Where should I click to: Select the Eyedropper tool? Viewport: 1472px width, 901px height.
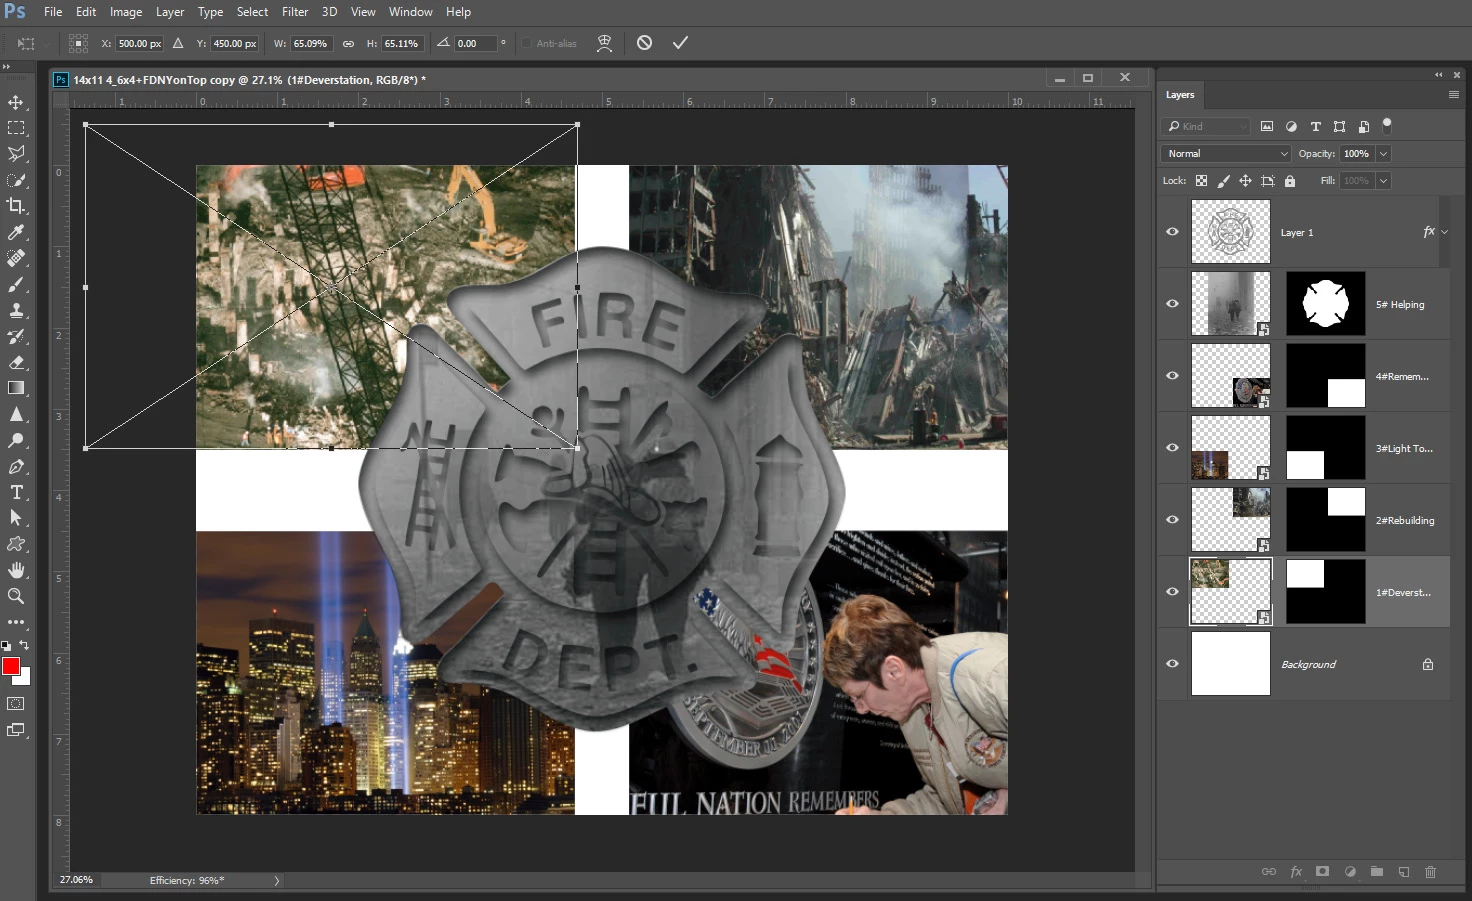tap(16, 232)
